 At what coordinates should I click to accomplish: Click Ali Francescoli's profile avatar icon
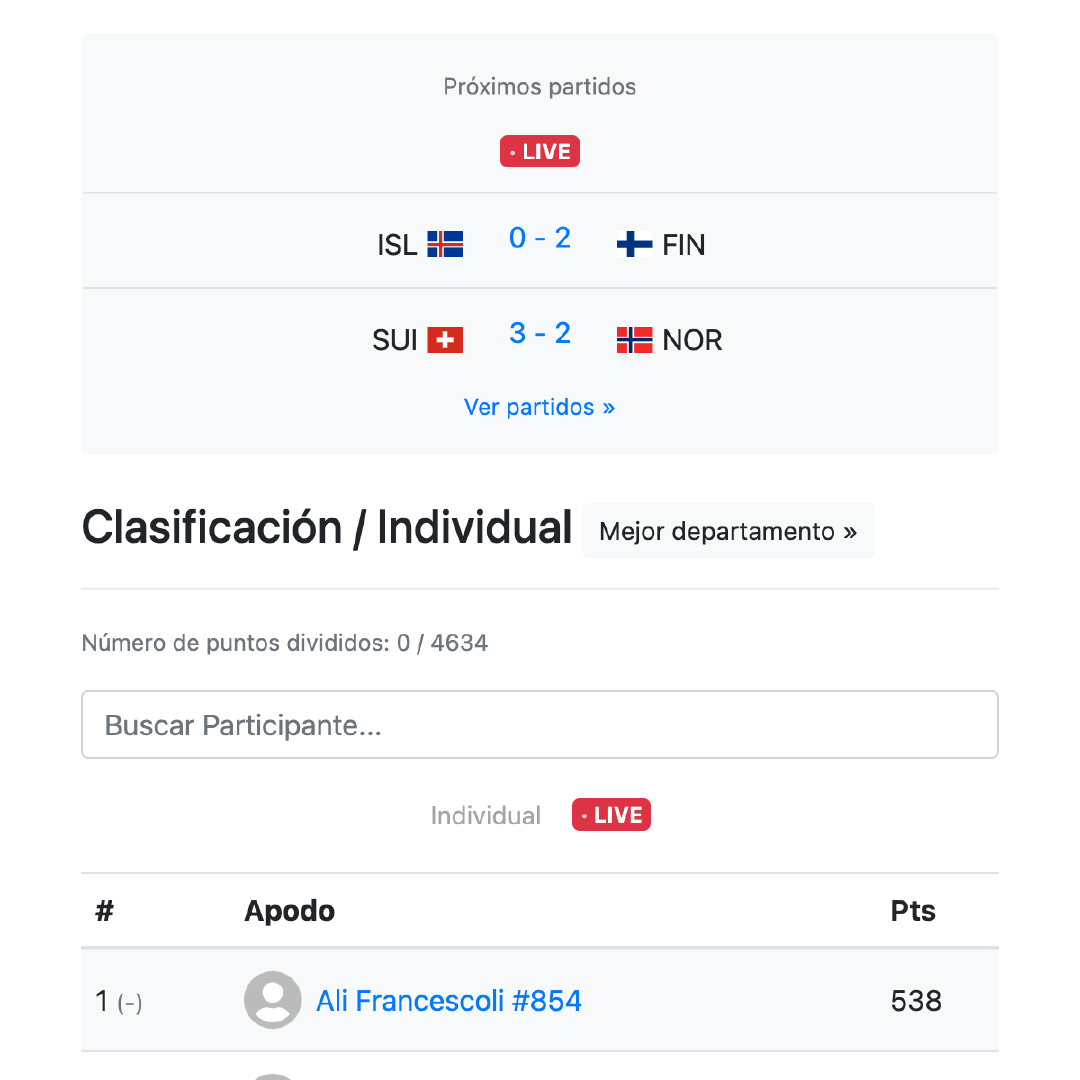tap(272, 999)
